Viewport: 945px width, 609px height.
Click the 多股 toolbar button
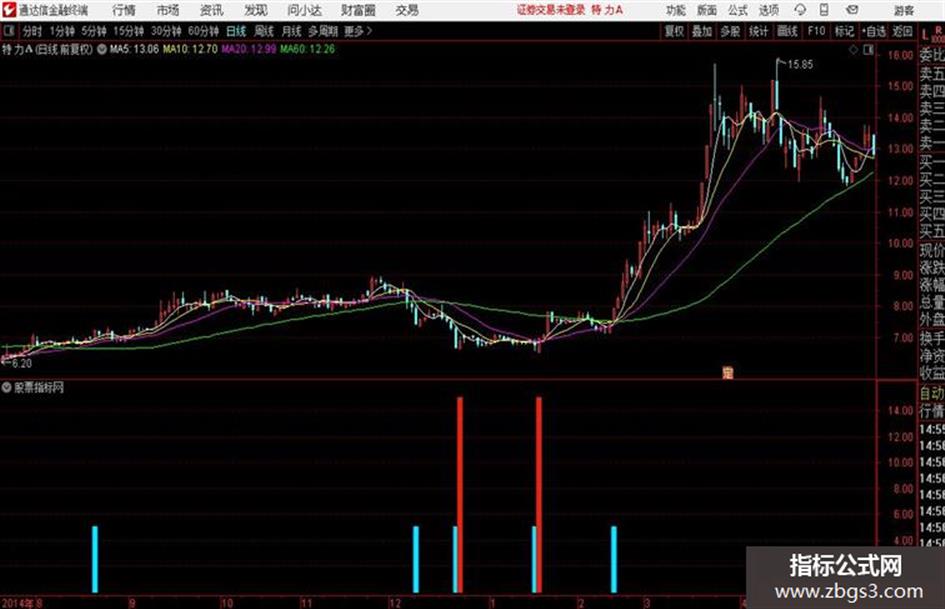(x=730, y=31)
